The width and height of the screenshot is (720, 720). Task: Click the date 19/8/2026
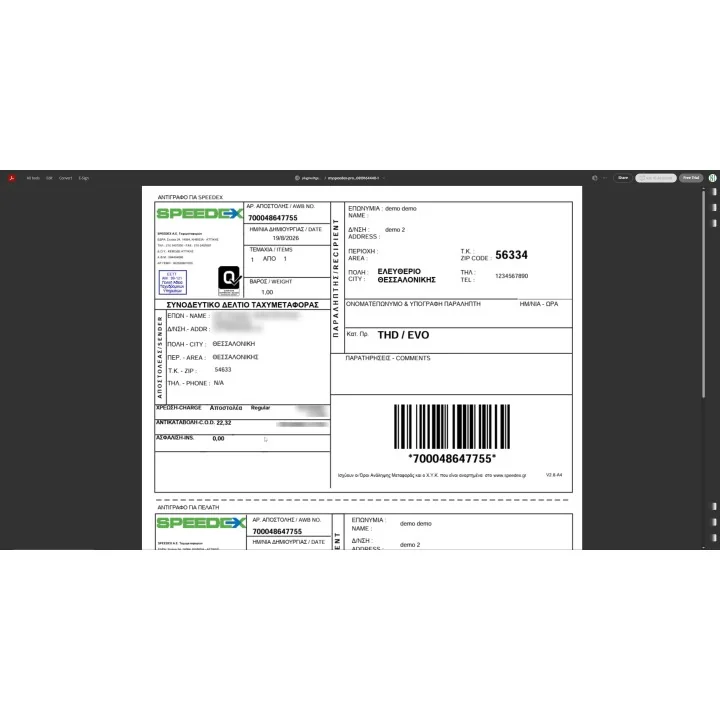click(x=286, y=238)
